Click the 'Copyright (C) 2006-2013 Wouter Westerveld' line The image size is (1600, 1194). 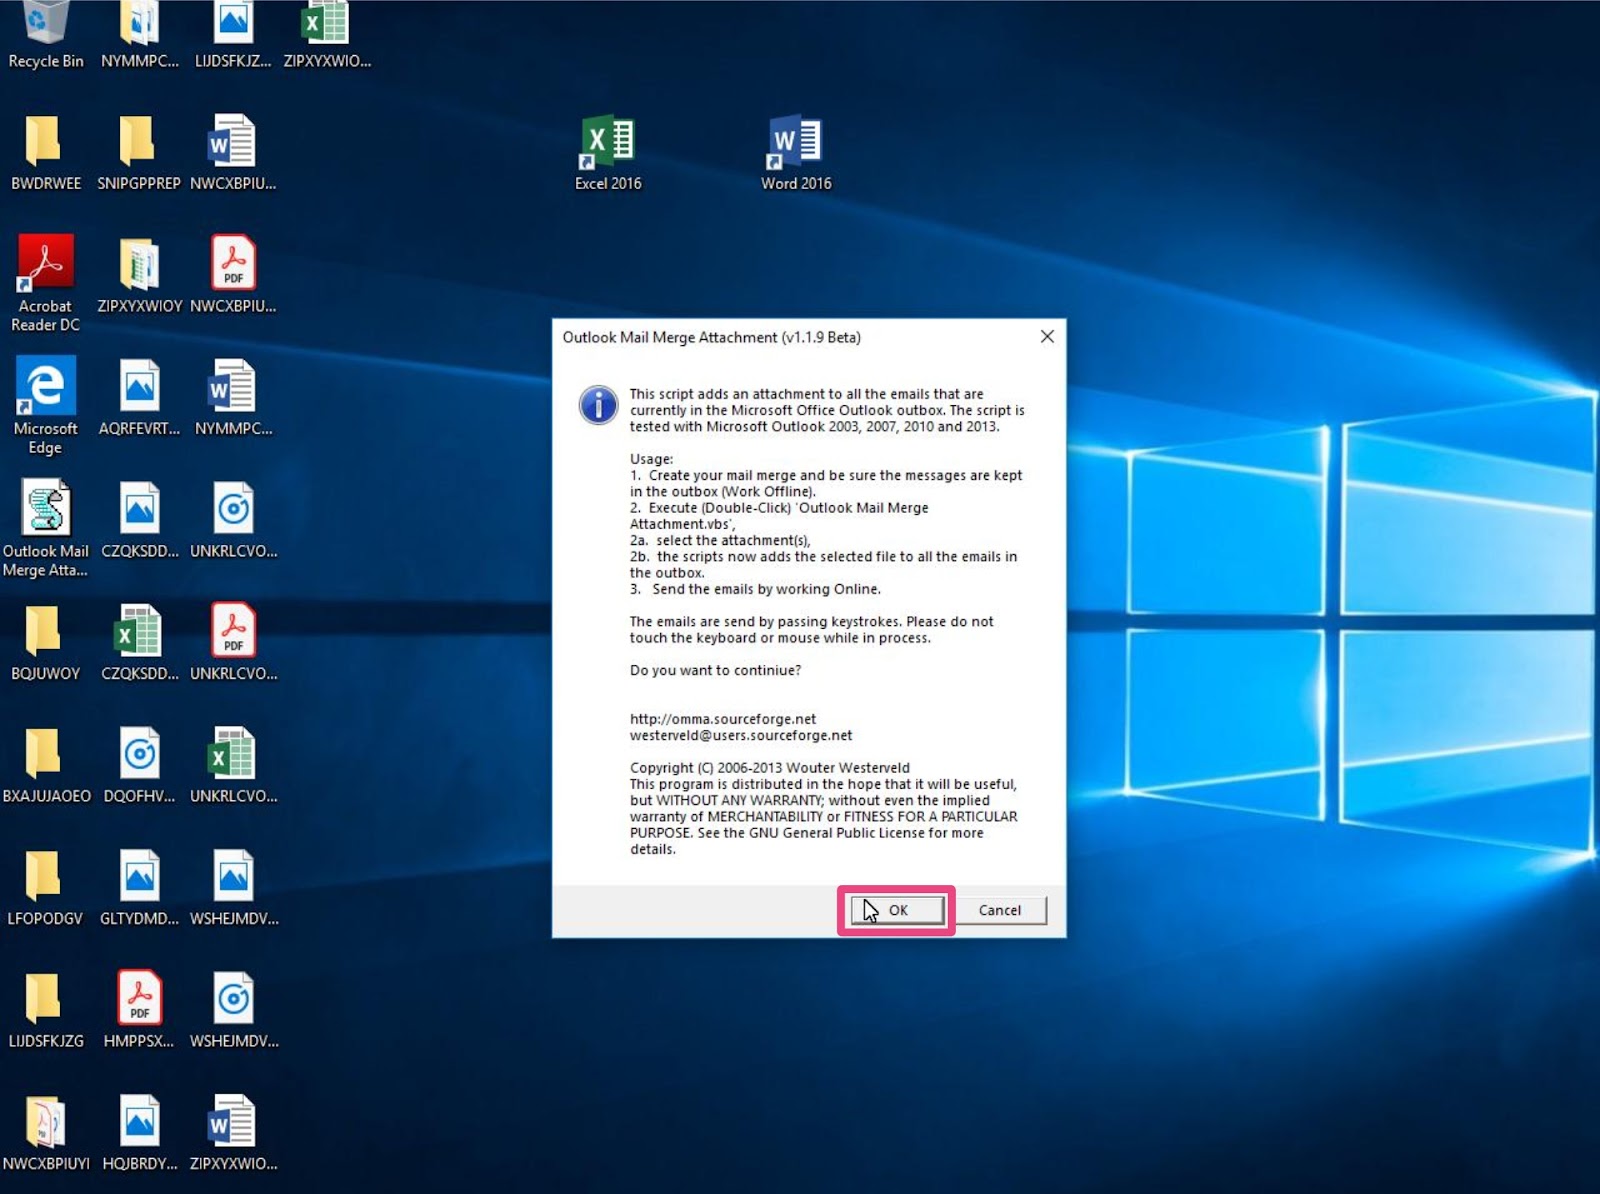pos(769,768)
